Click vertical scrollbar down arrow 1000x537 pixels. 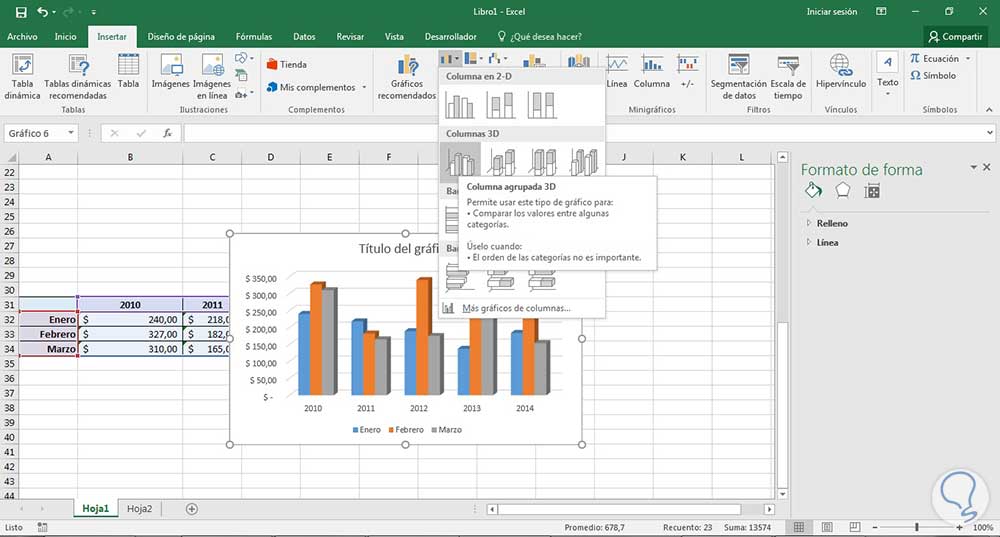click(x=783, y=494)
